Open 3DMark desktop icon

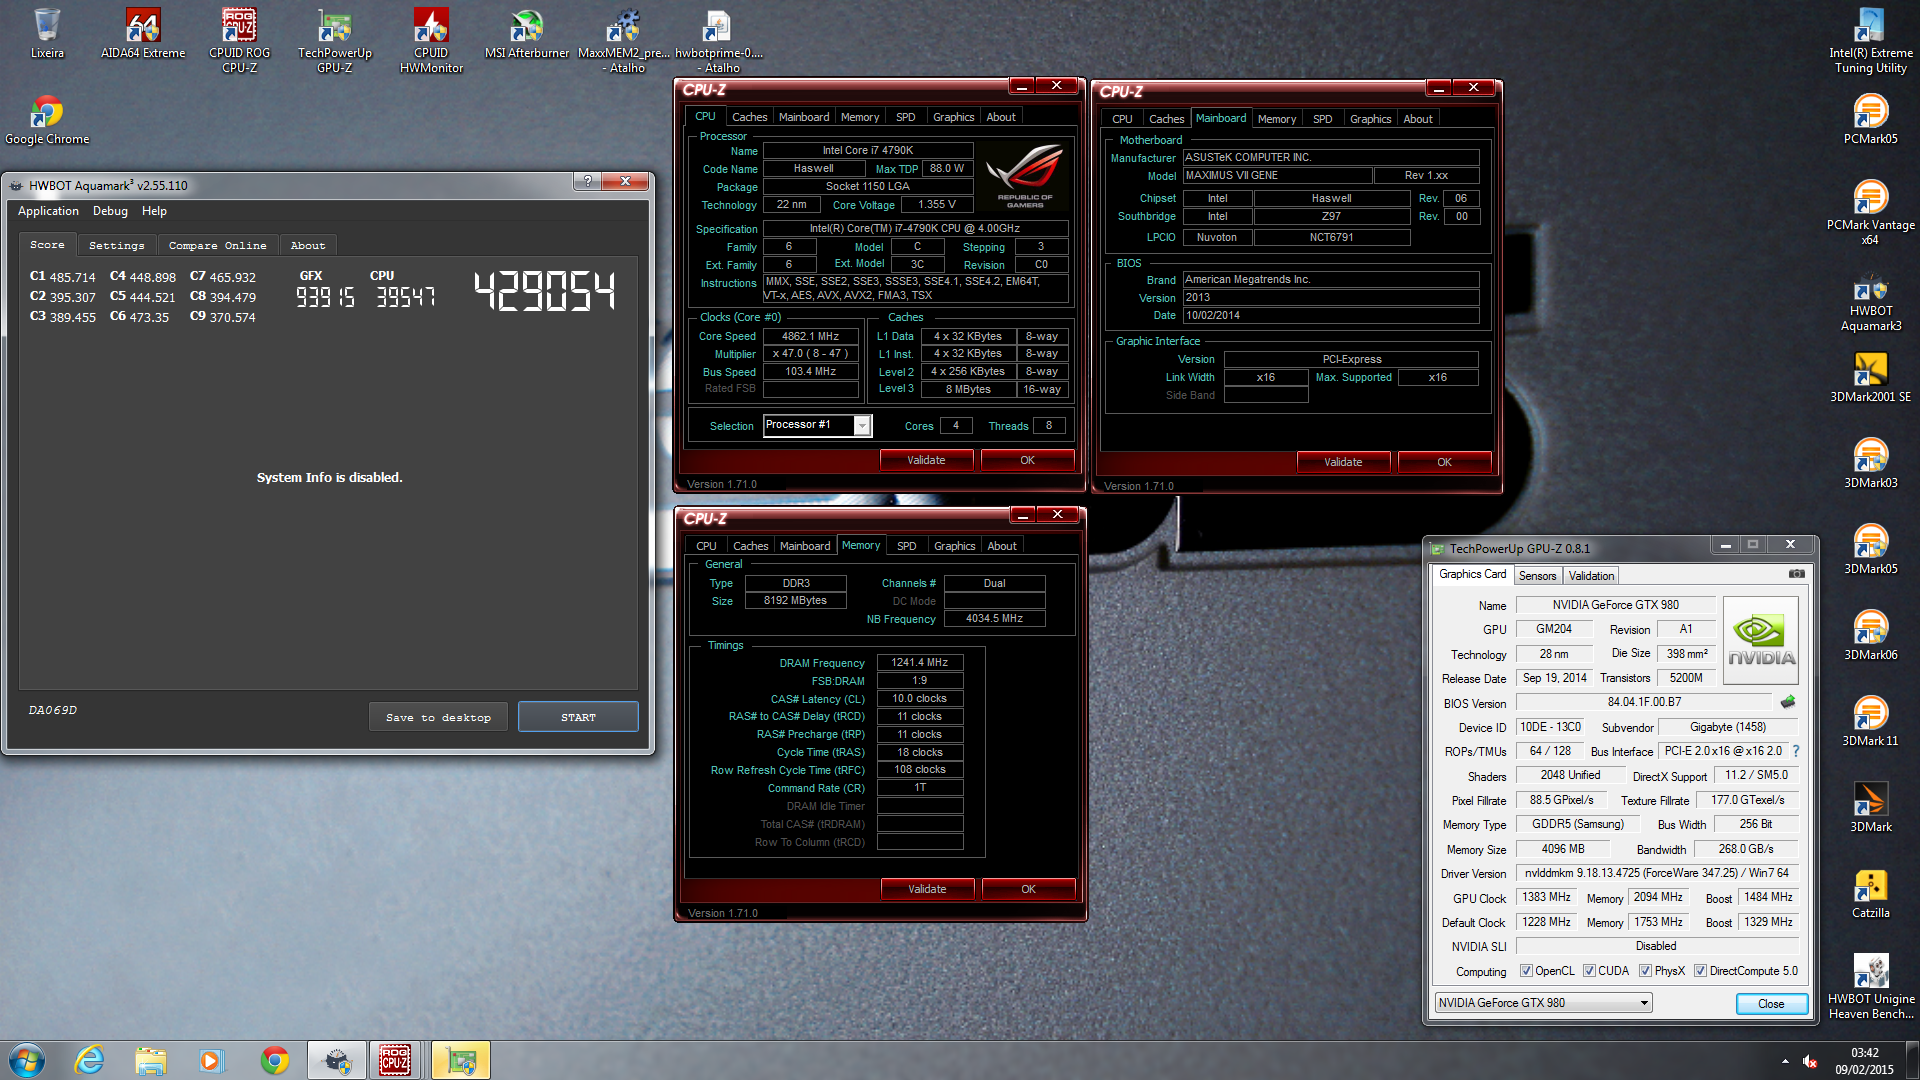[x=1870, y=808]
